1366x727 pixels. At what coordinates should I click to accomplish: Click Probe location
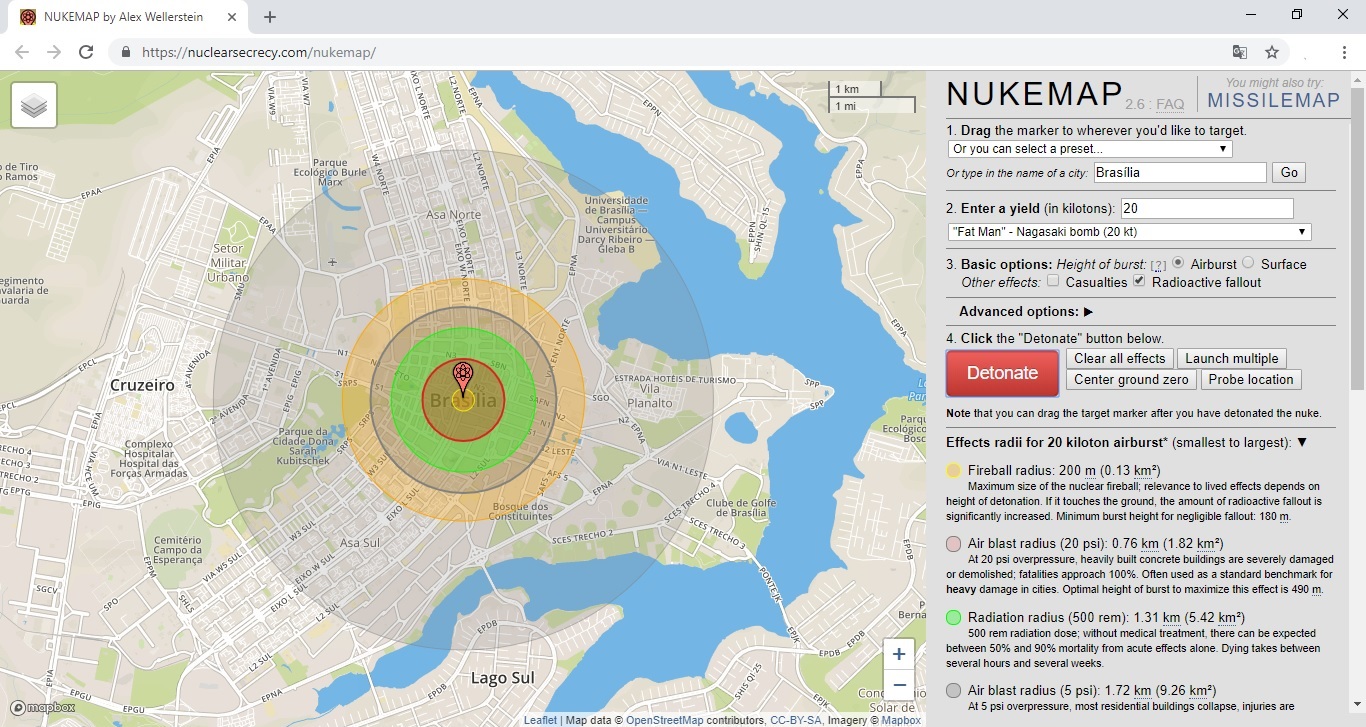(x=1250, y=379)
